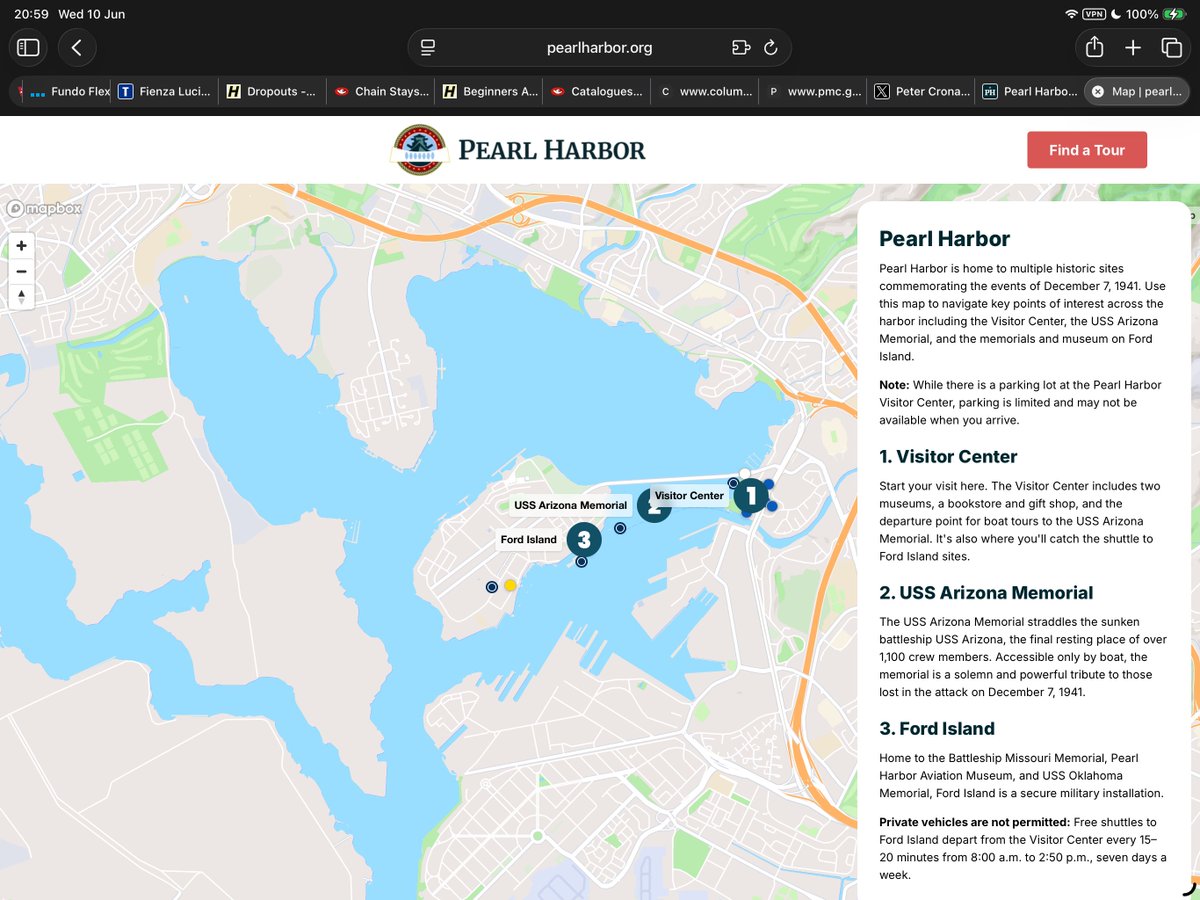Click the 'Note:' parking paragraph
This screenshot has height=900, width=1200.
click(x=1020, y=402)
